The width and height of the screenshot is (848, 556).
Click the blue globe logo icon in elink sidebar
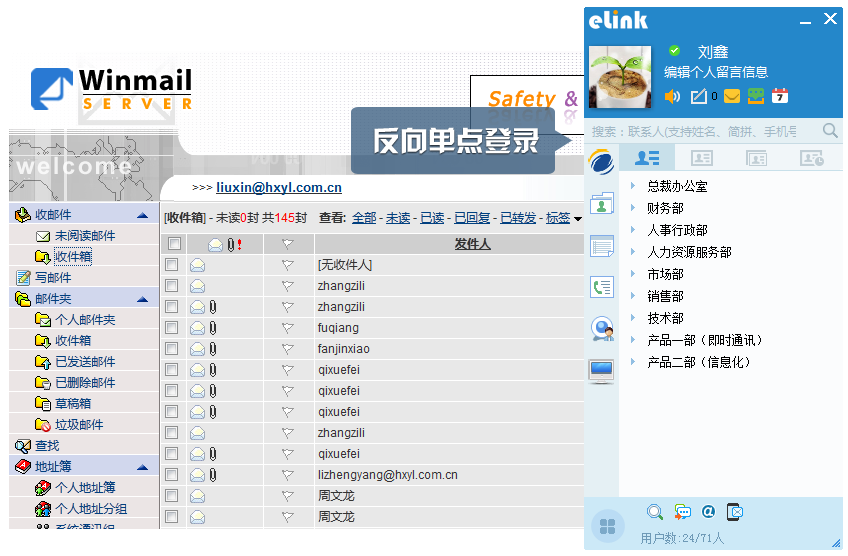coord(601,162)
